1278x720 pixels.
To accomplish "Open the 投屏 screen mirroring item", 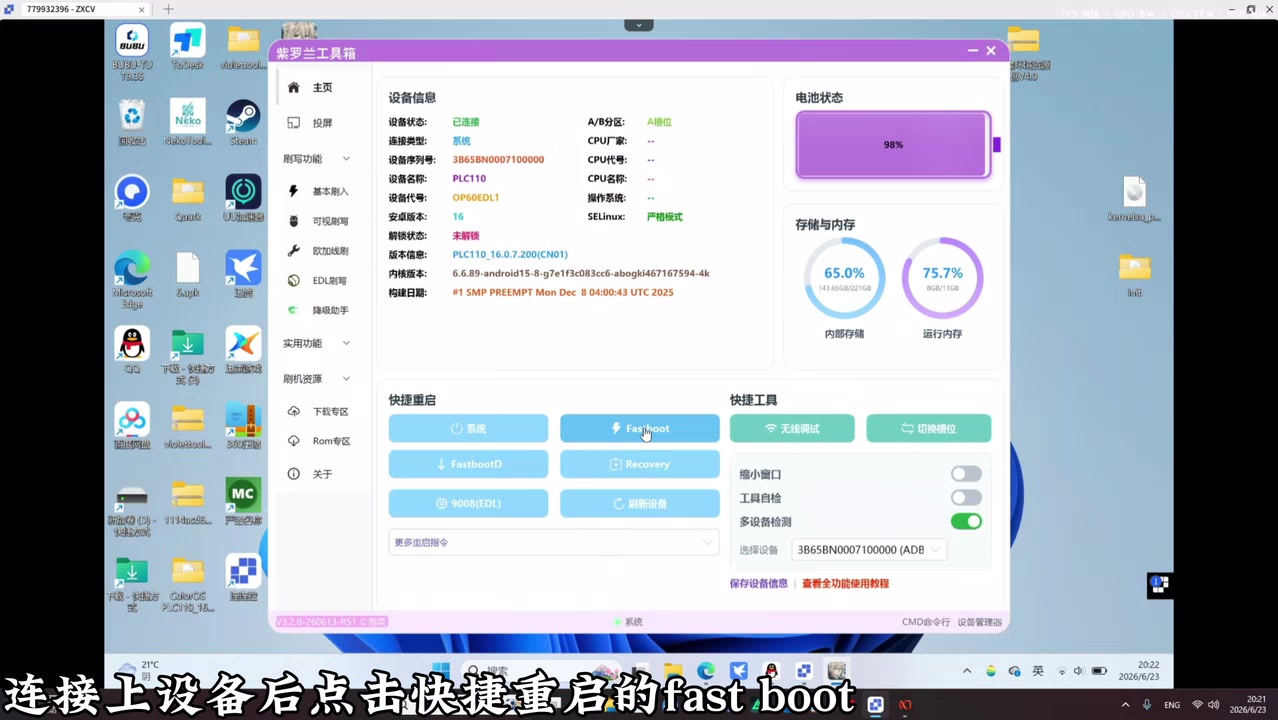I will coord(321,123).
